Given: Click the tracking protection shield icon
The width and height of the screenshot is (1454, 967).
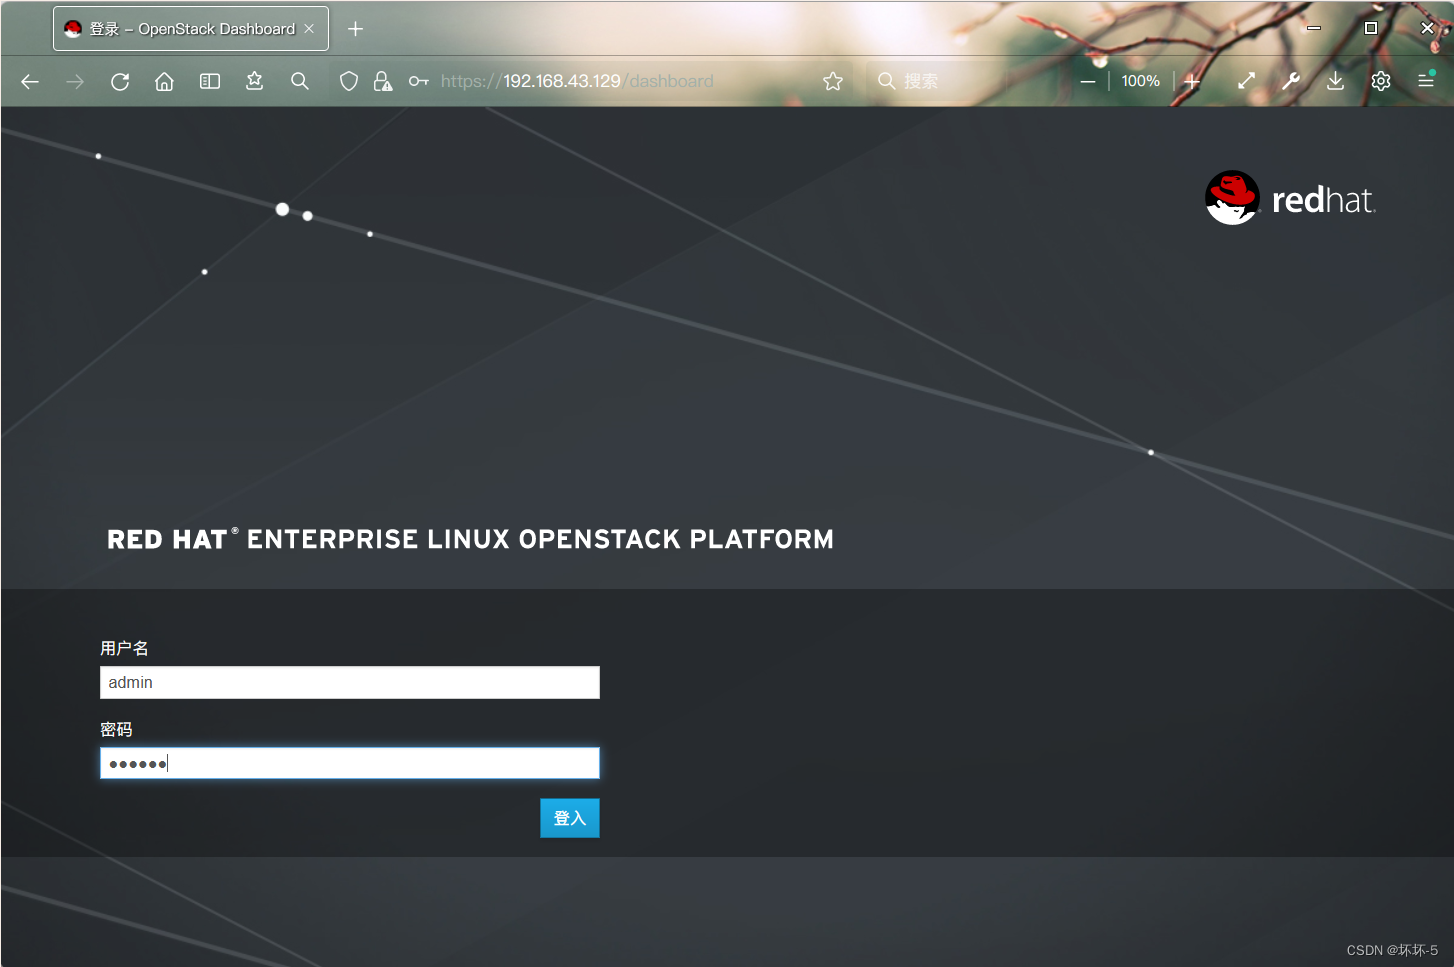Looking at the screenshot, I should click(x=348, y=81).
